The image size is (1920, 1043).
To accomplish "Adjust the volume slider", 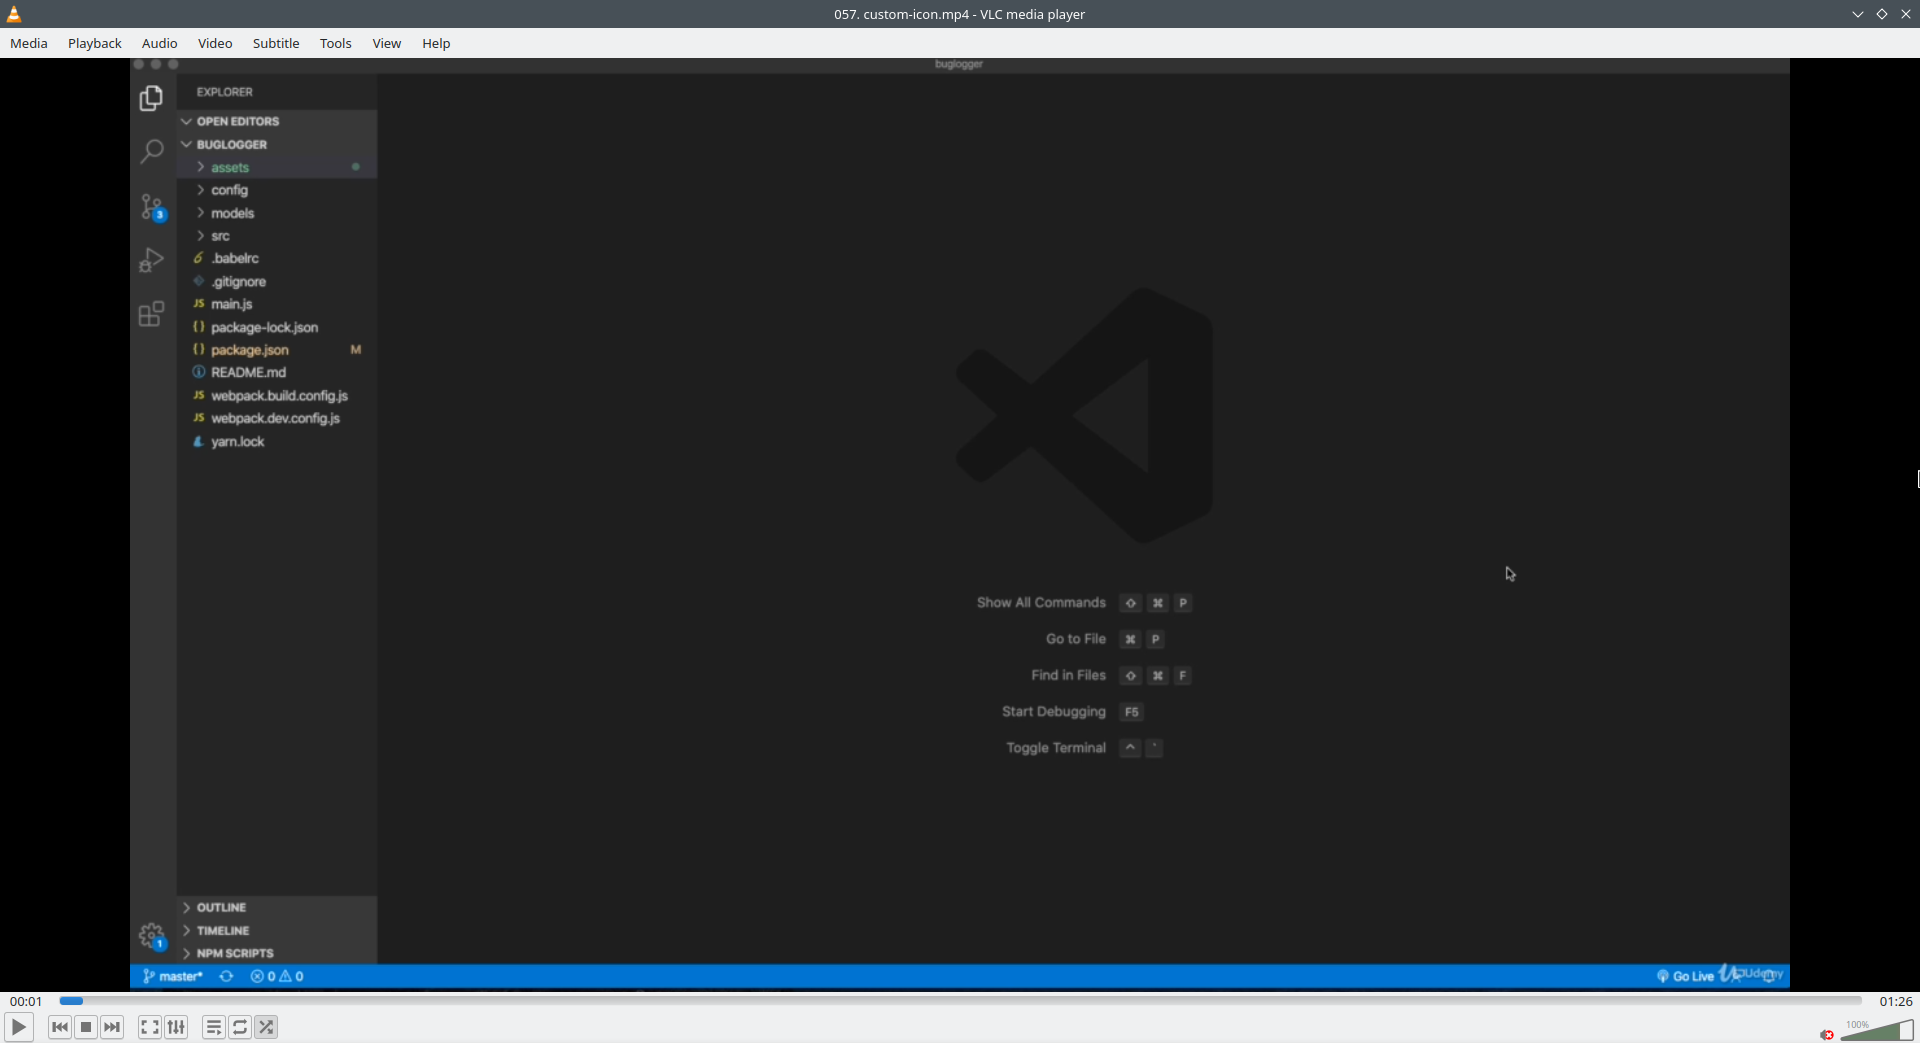I will point(1877,1030).
